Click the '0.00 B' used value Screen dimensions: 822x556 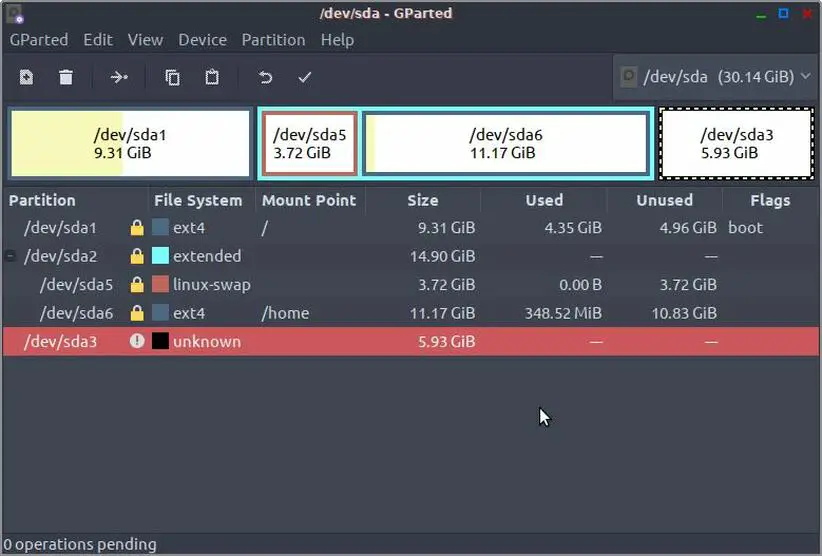click(x=580, y=284)
